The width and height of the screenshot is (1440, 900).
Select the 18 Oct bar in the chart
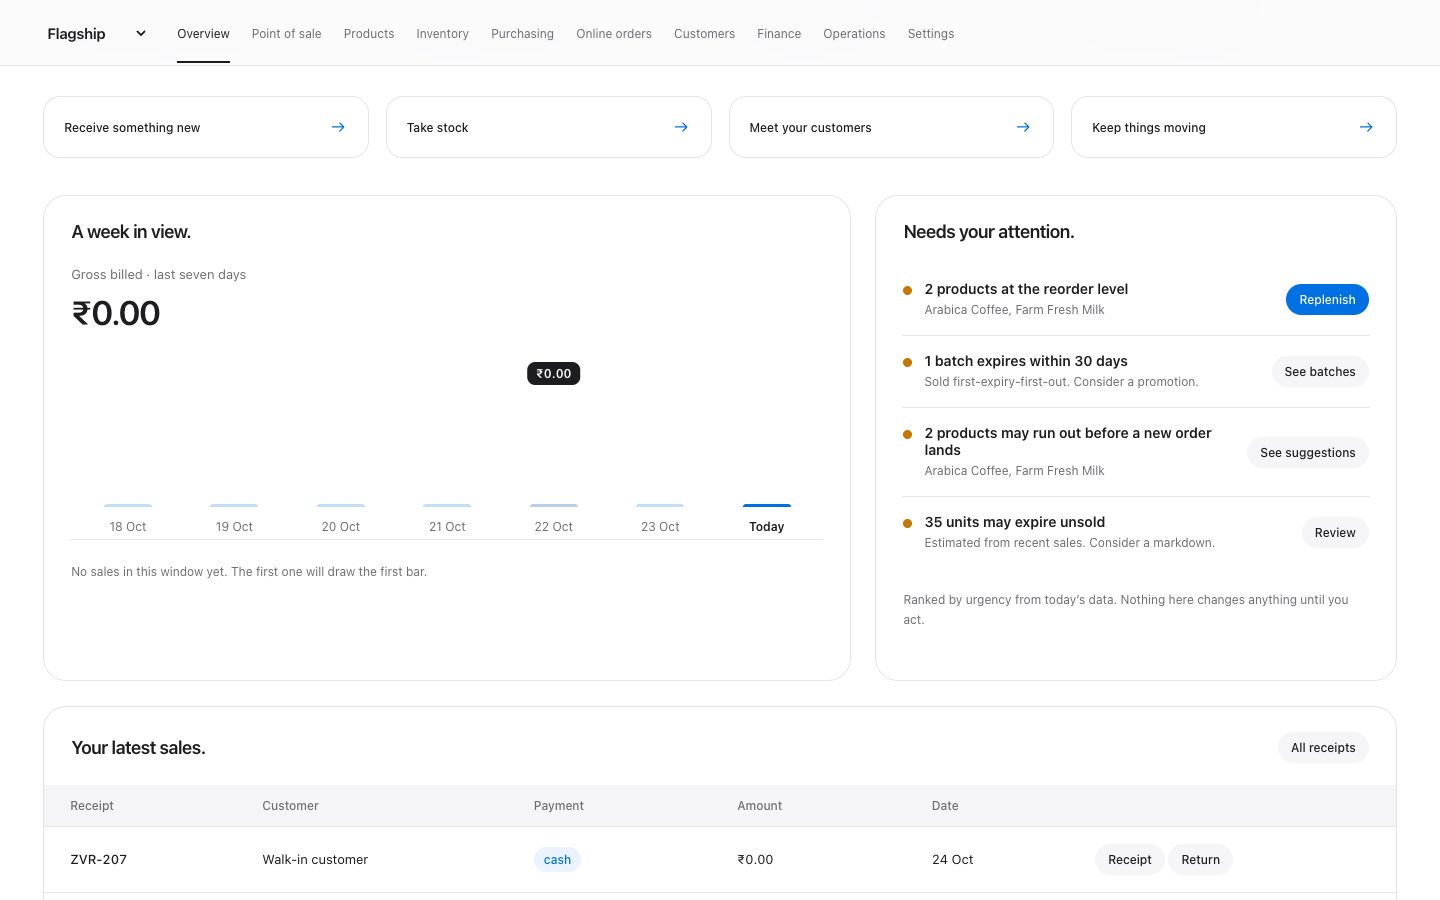point(128,506)
